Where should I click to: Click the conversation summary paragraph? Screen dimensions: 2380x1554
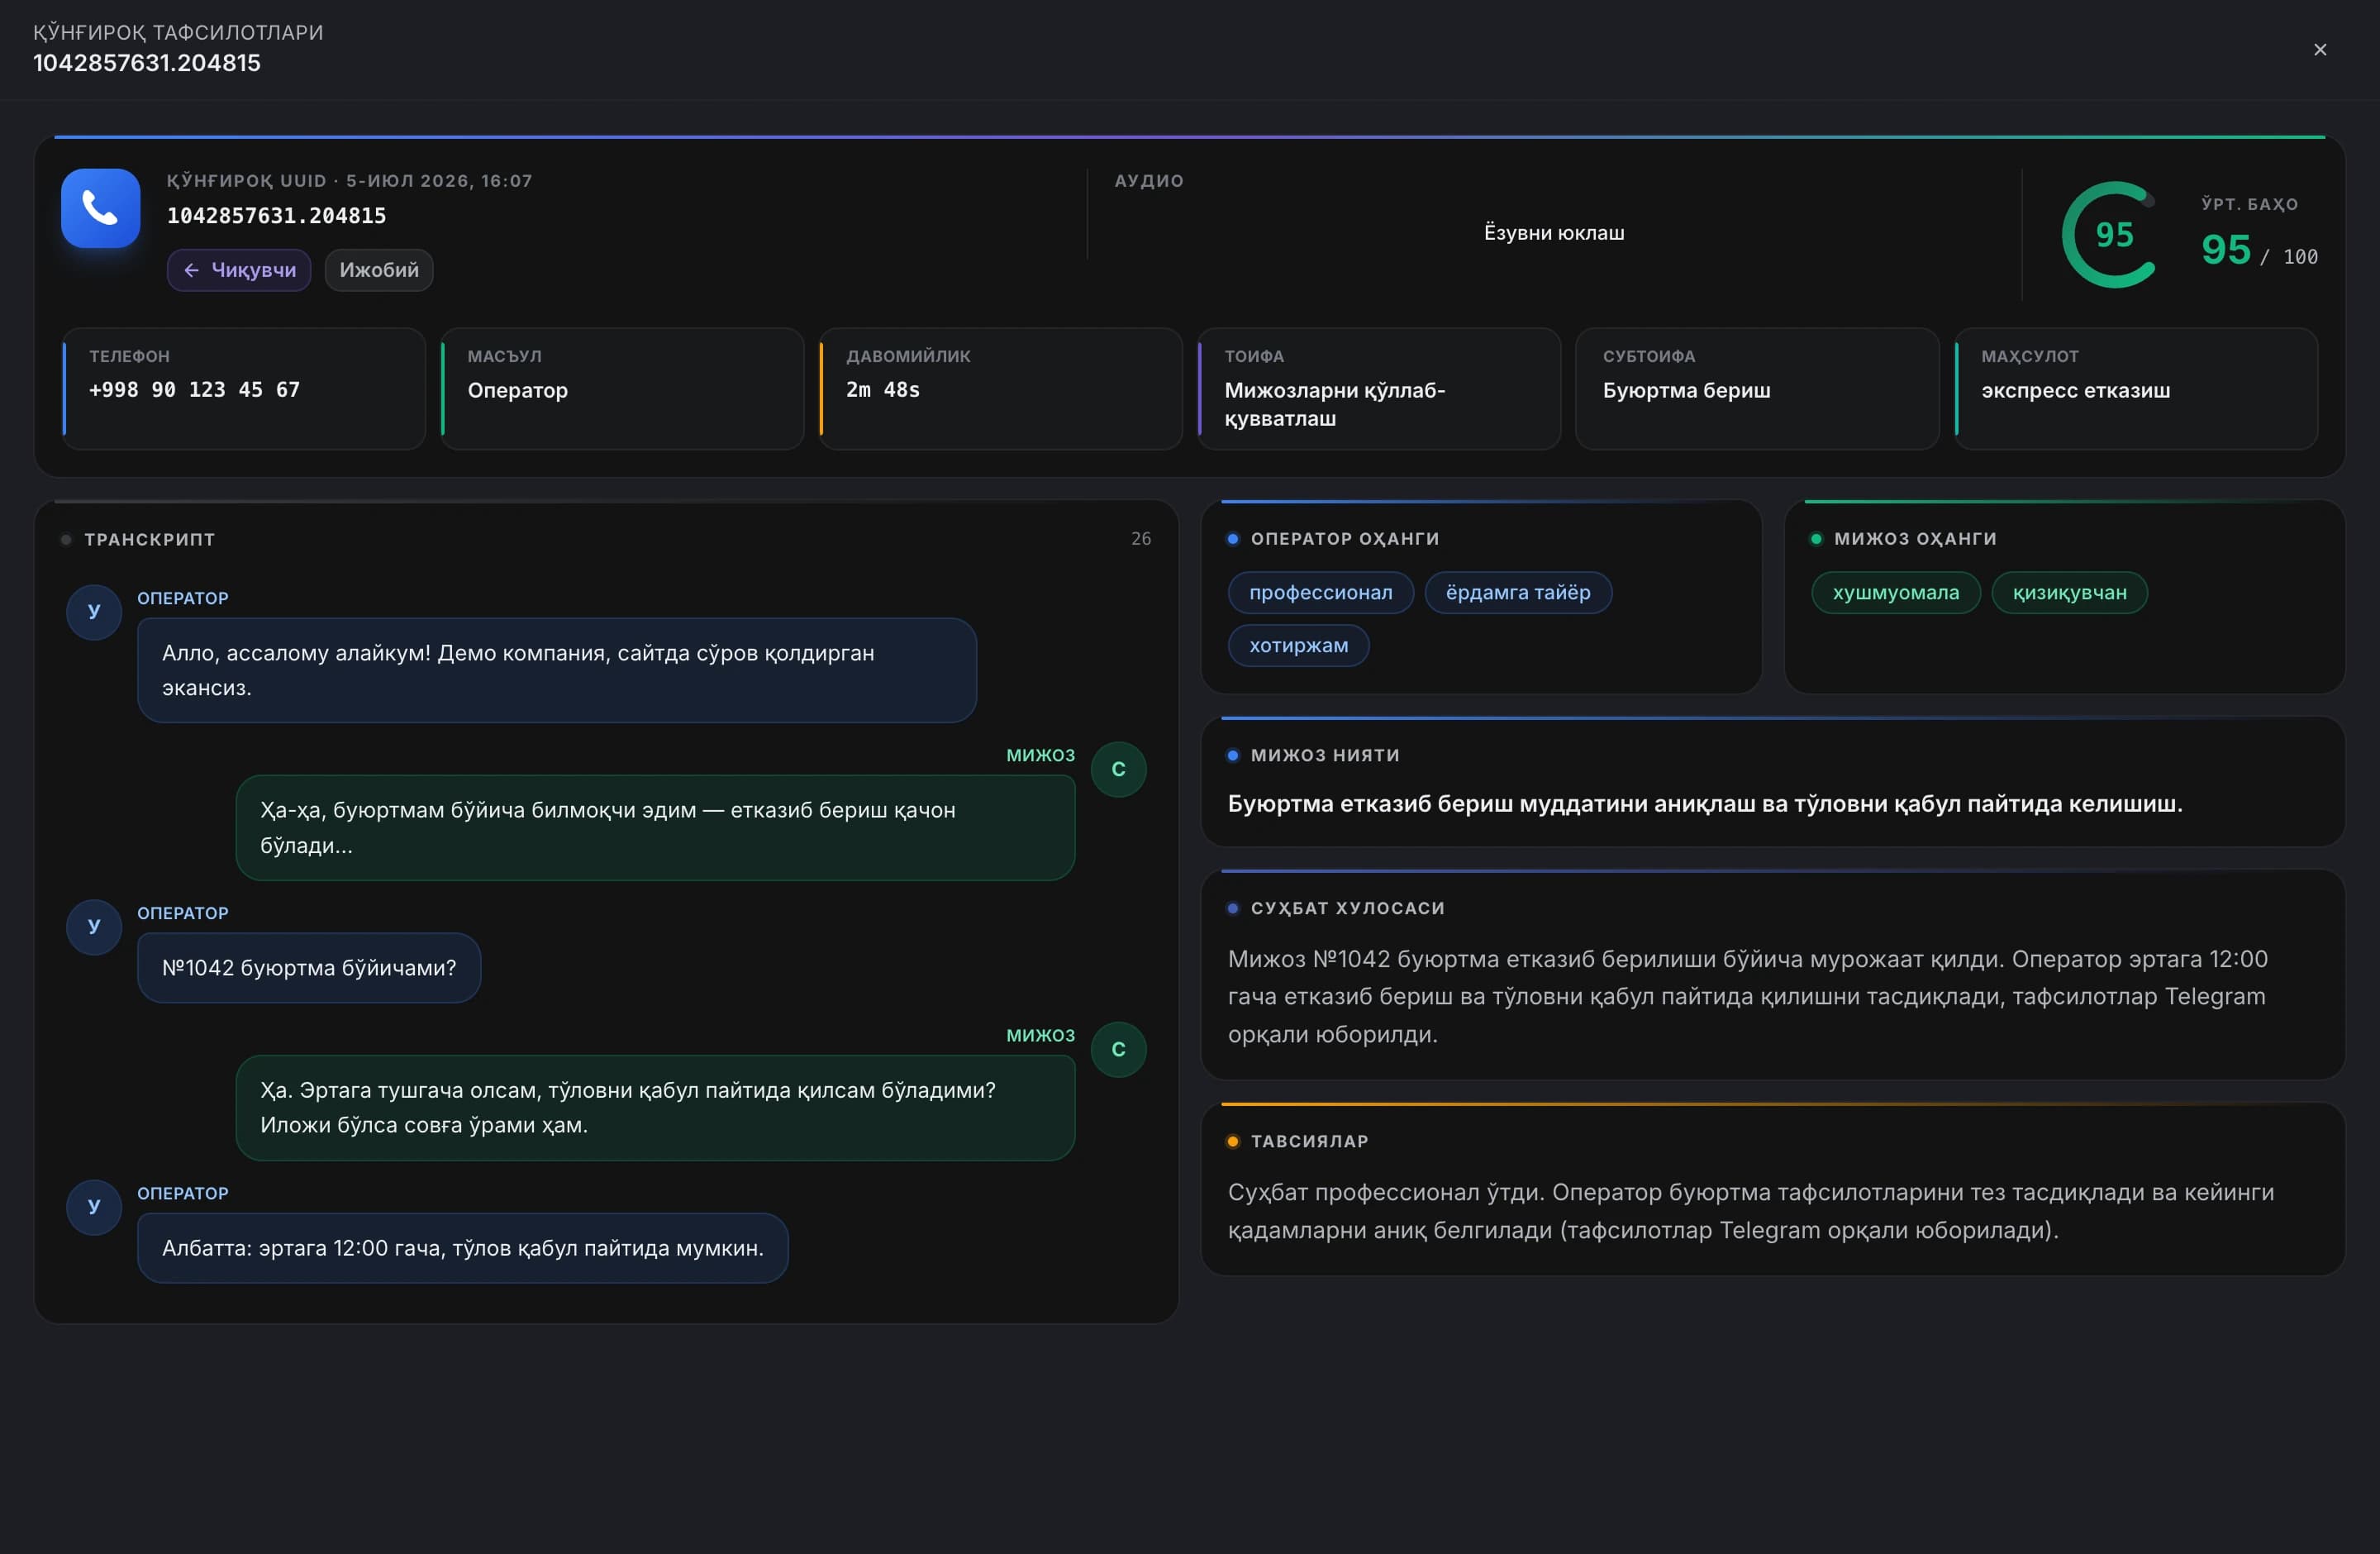[1748, 997]
